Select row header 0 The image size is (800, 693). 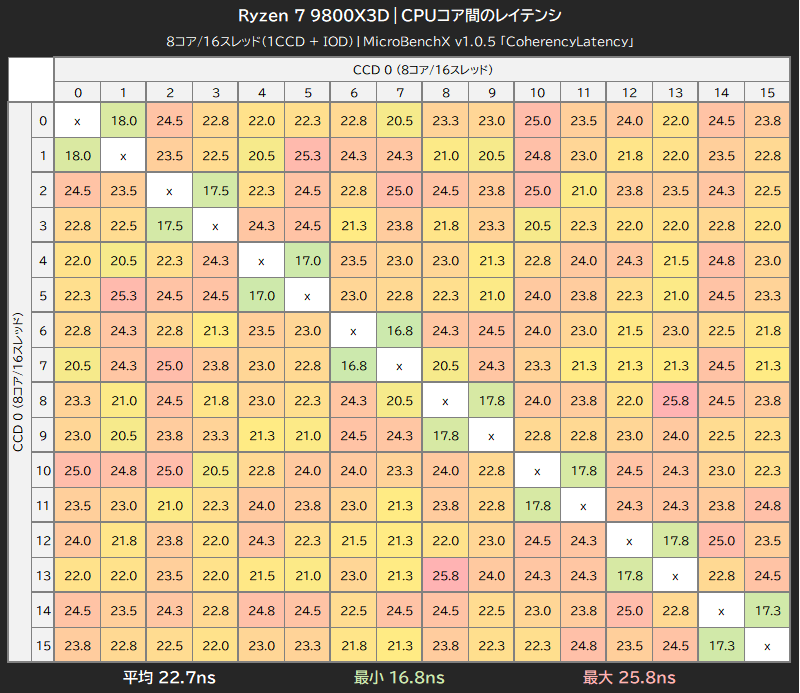click(x=43, y=121)
